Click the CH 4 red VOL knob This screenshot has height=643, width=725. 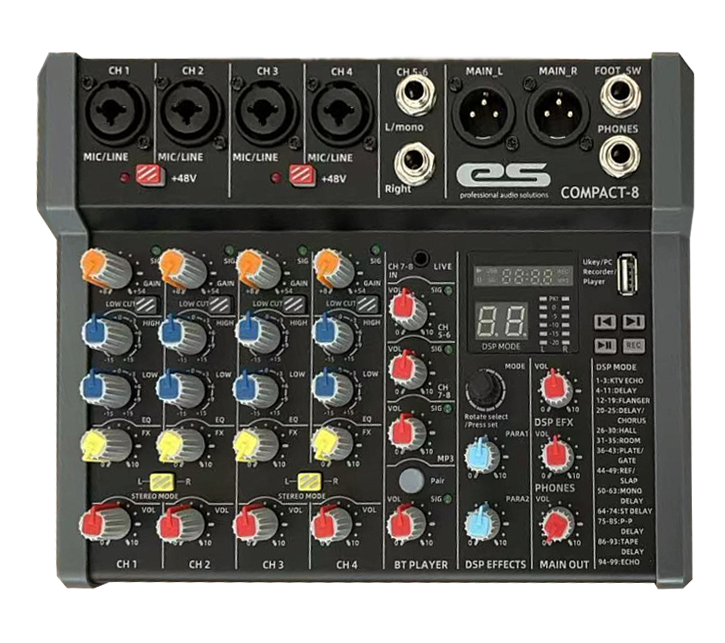tap(332, 524)
